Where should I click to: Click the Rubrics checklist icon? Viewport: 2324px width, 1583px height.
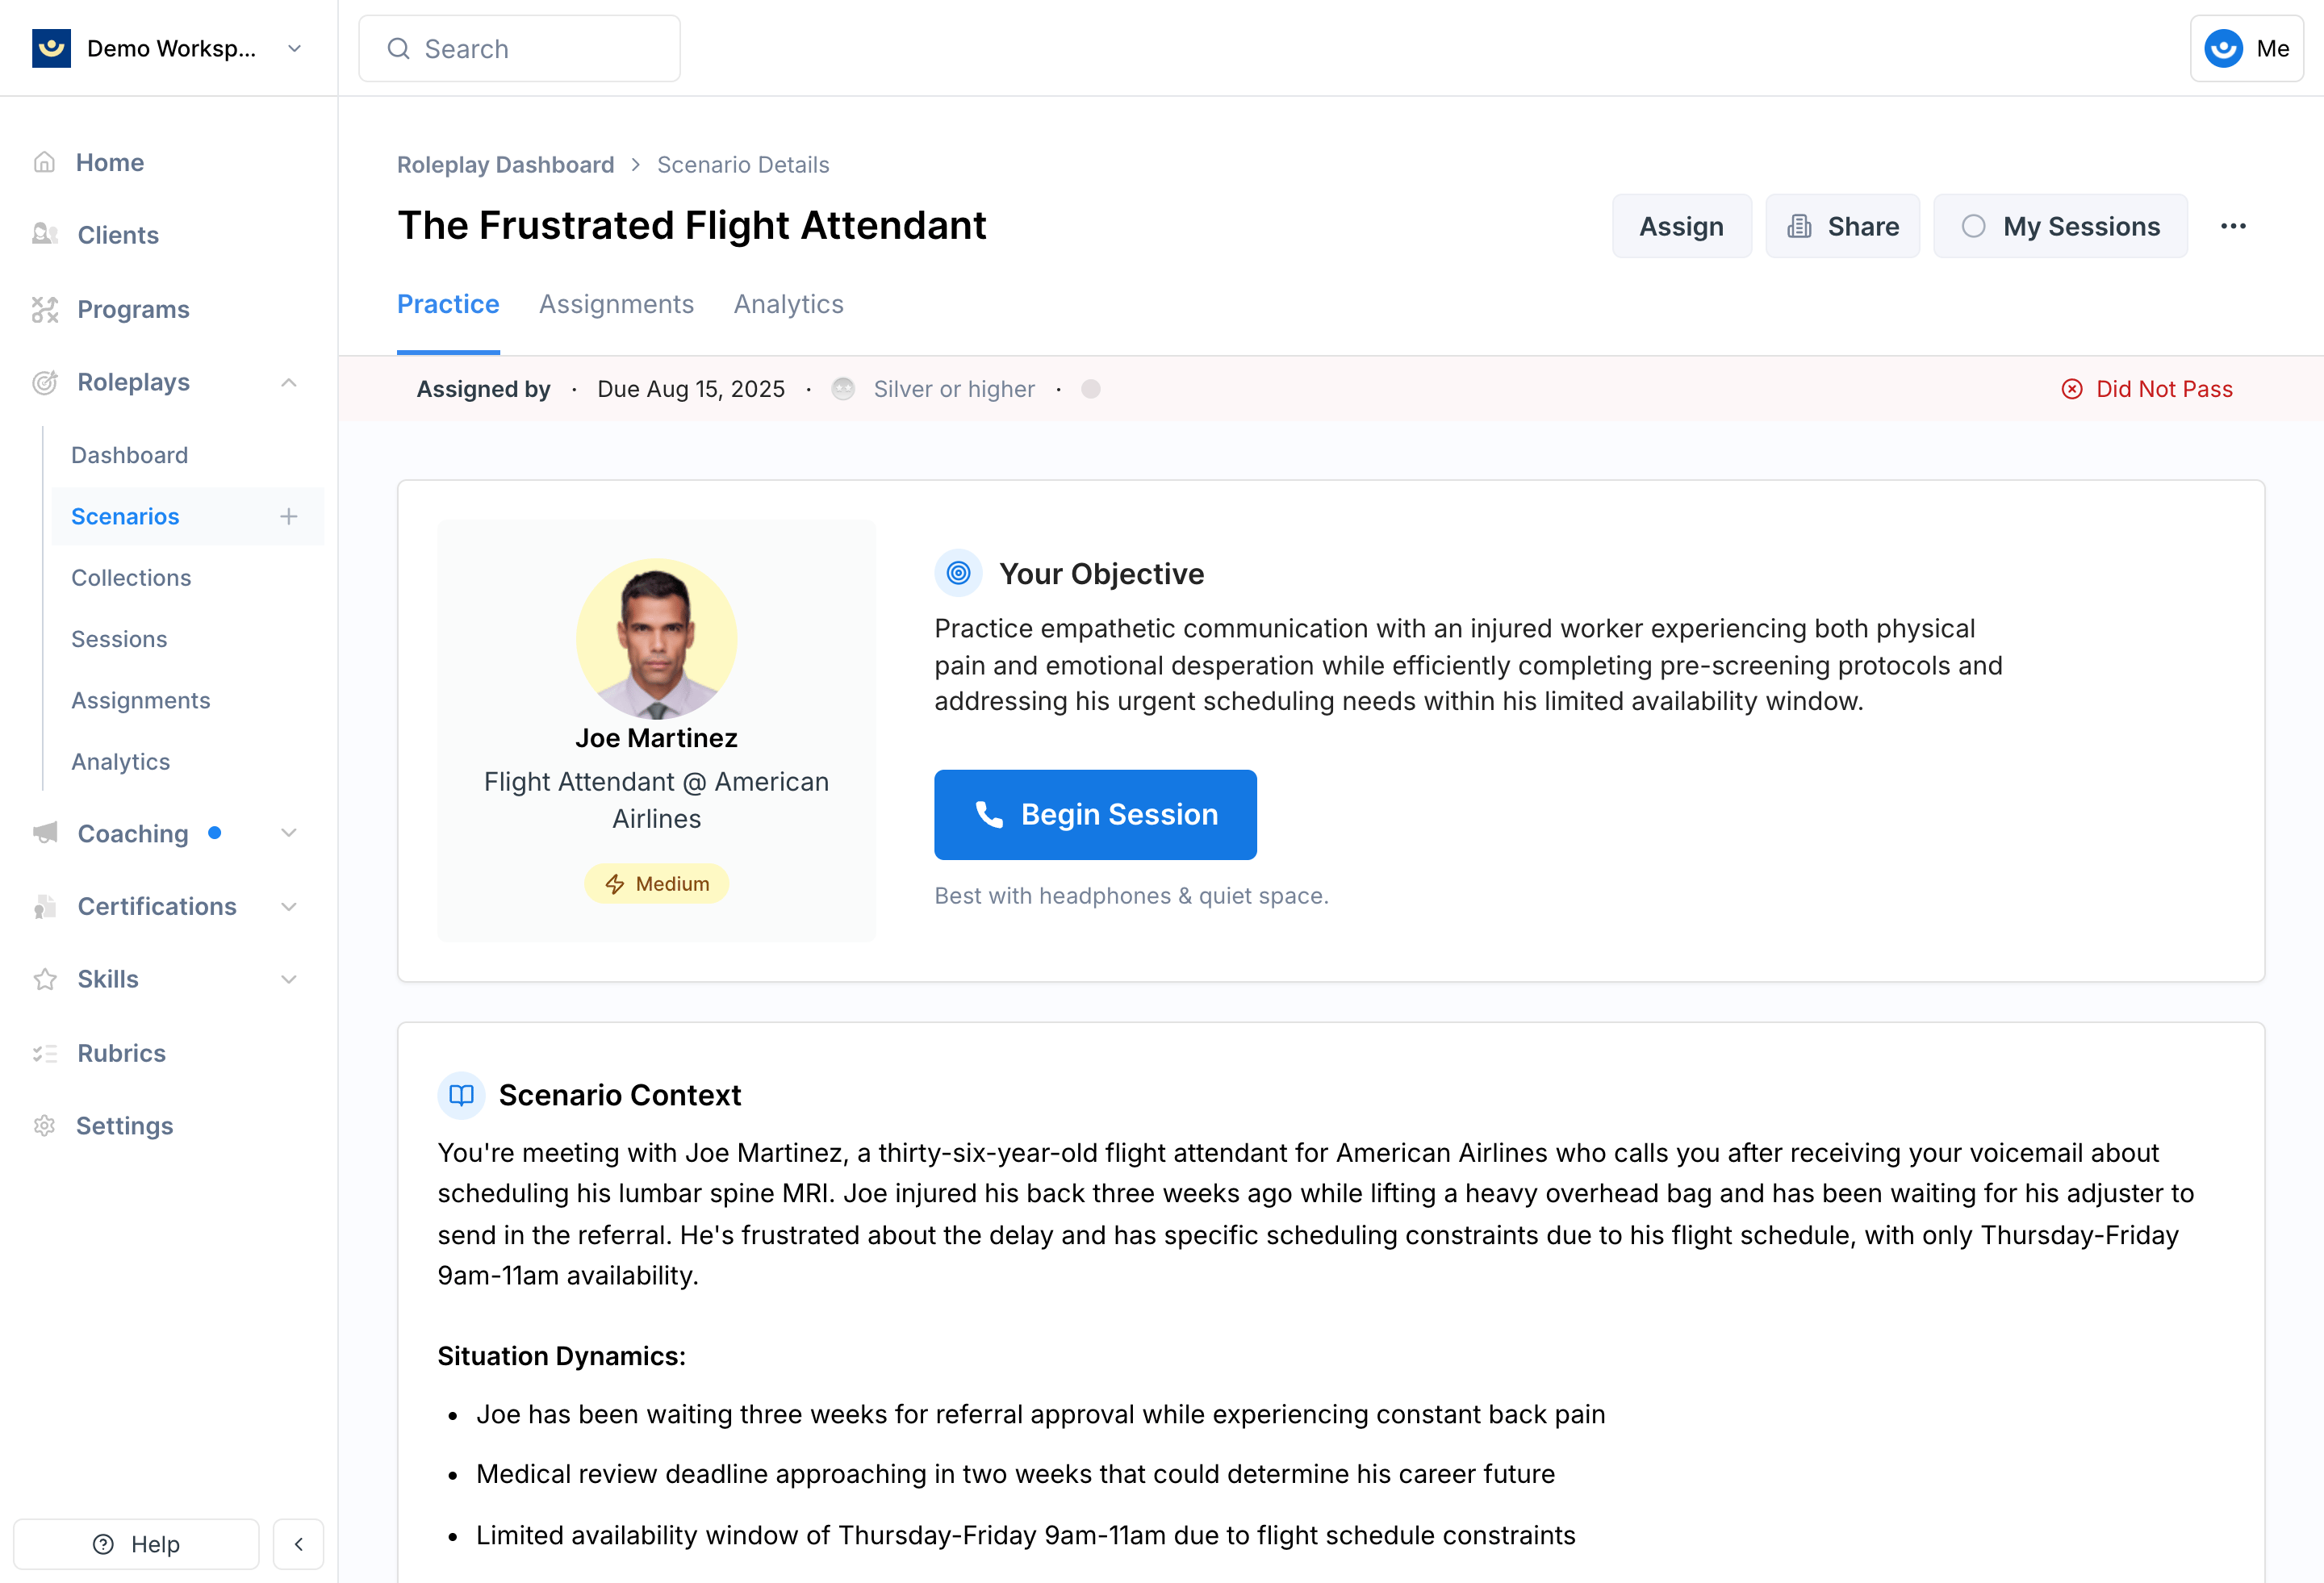[45, 1053]
